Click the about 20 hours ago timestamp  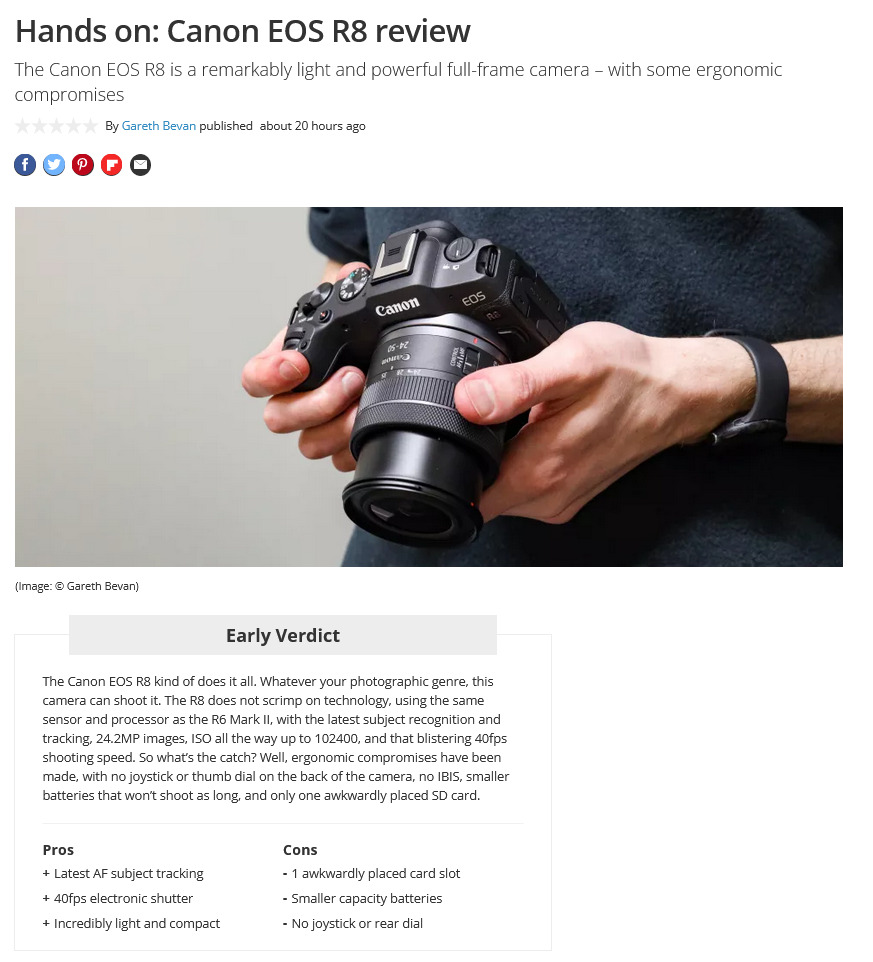[312, 126]
